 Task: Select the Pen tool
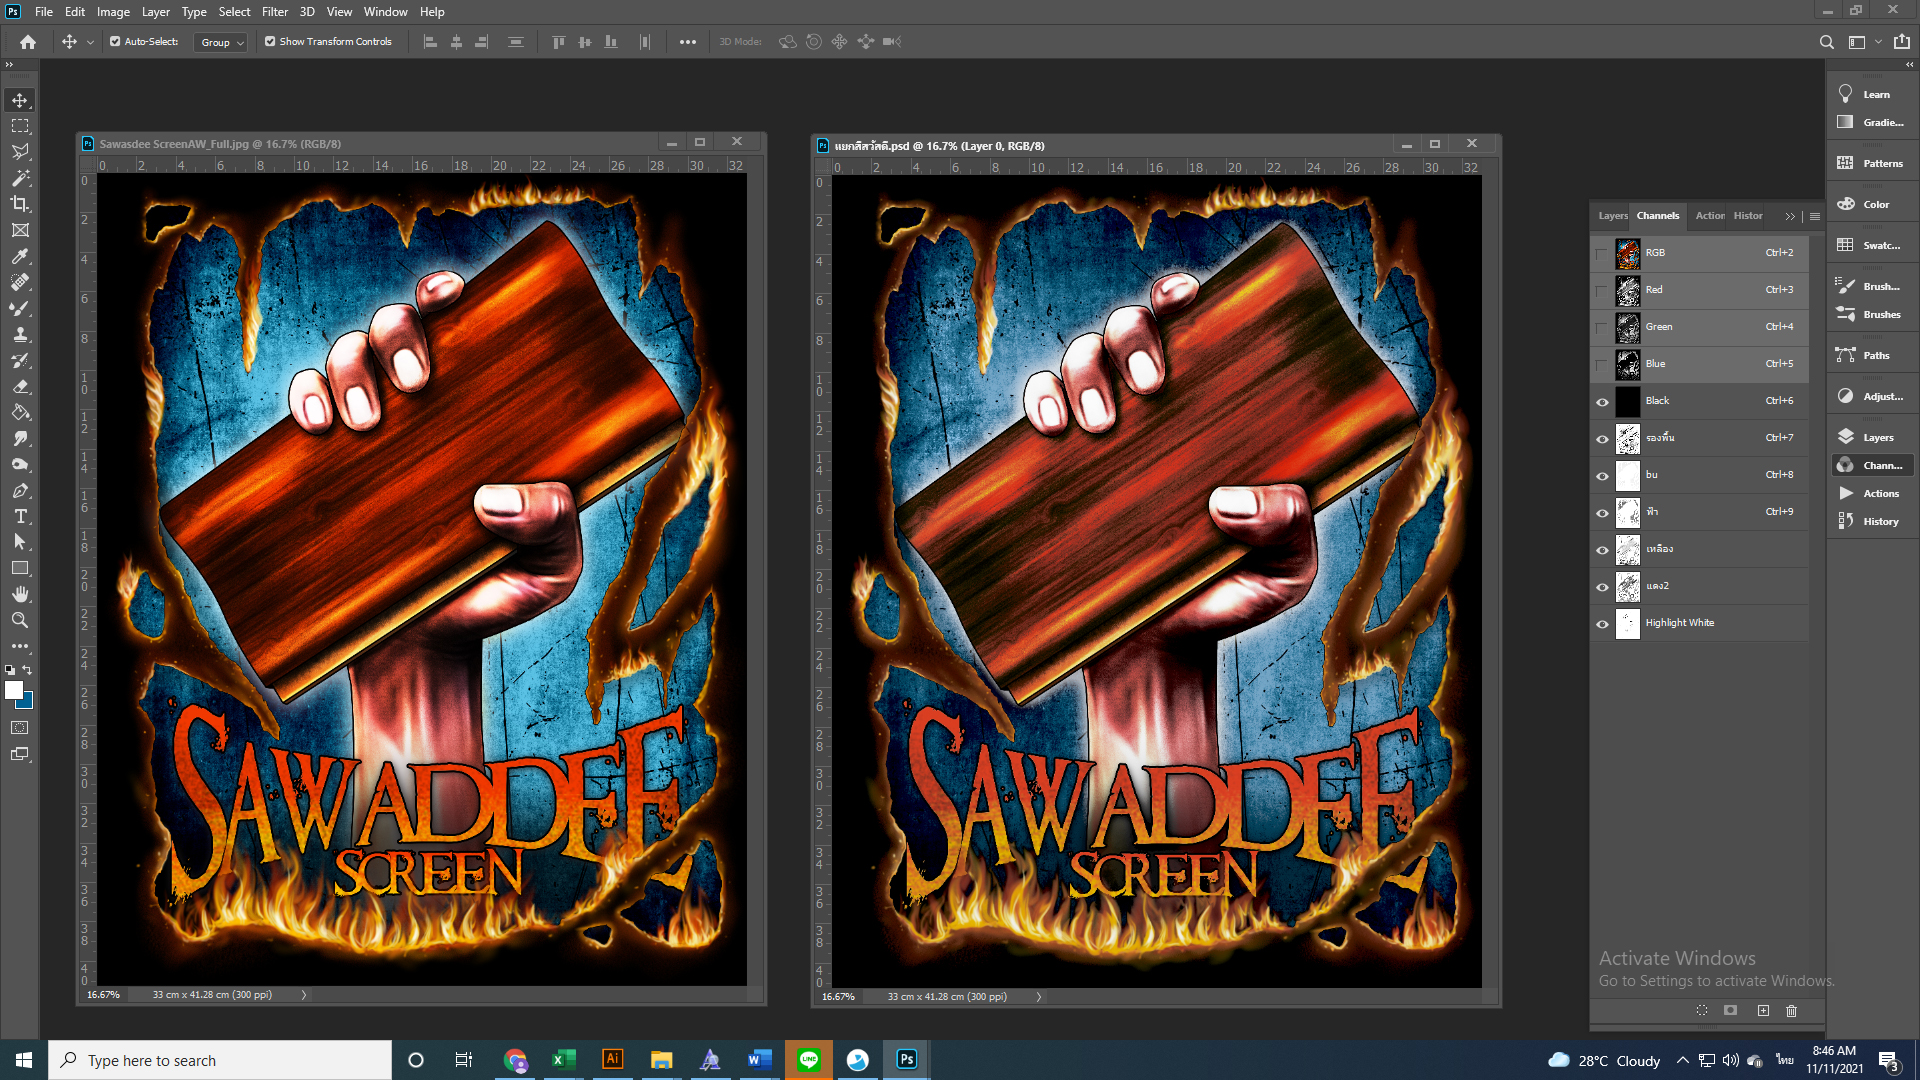(x=20, y=490)
